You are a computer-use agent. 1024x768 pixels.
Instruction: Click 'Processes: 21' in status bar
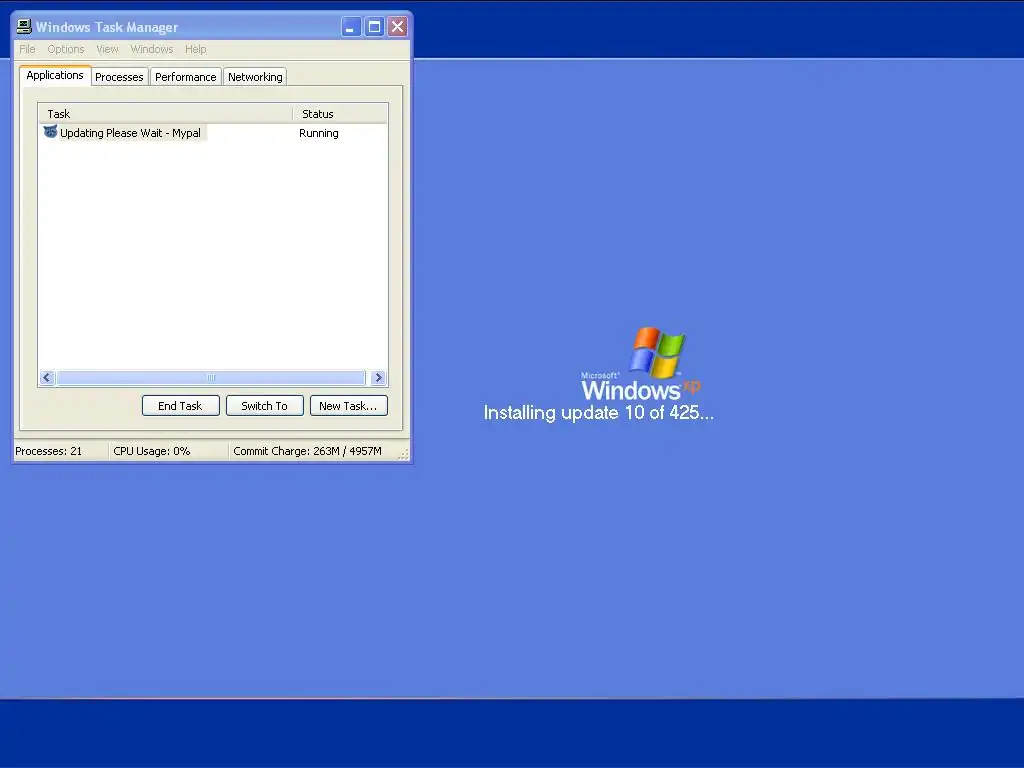(49, 451)
